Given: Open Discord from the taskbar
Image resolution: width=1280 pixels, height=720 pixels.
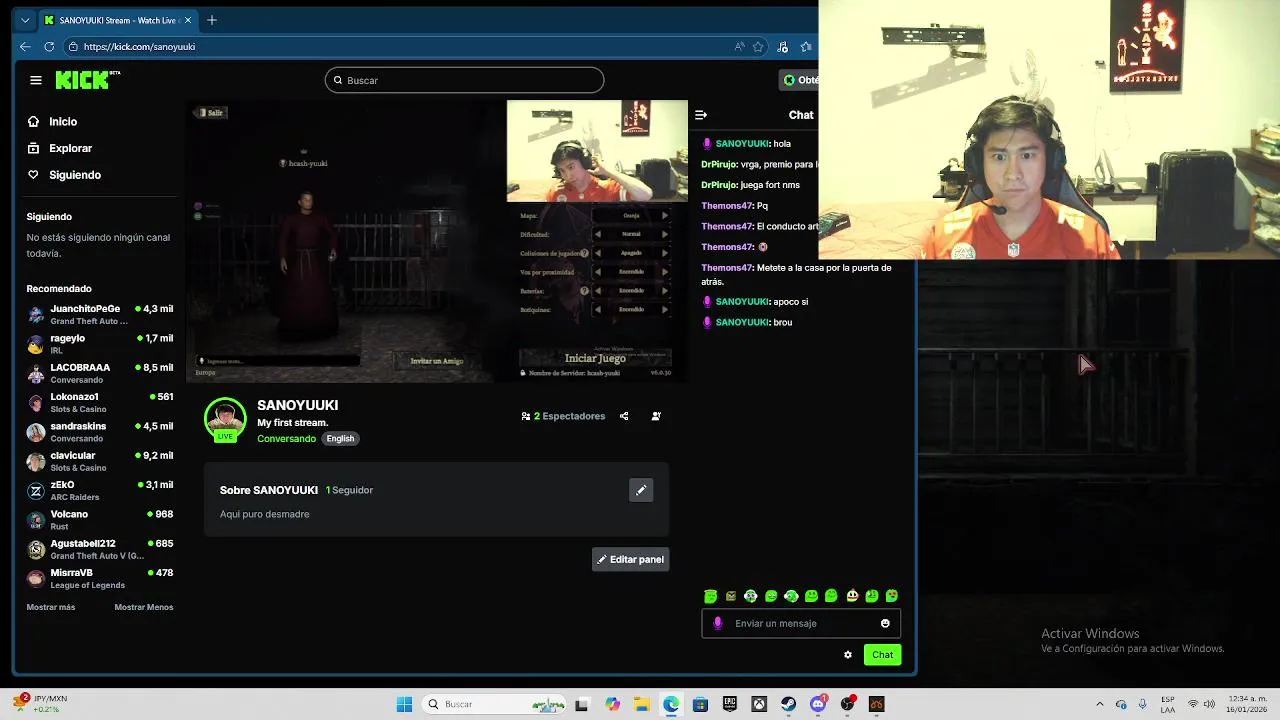Looking at the screenshot, I should 818,704.
